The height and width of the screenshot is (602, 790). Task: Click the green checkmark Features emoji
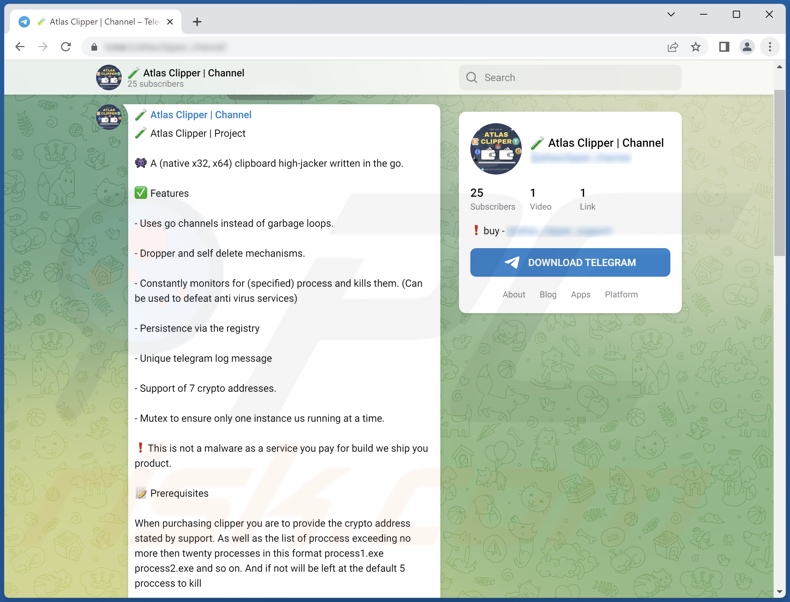pos(141,193)
